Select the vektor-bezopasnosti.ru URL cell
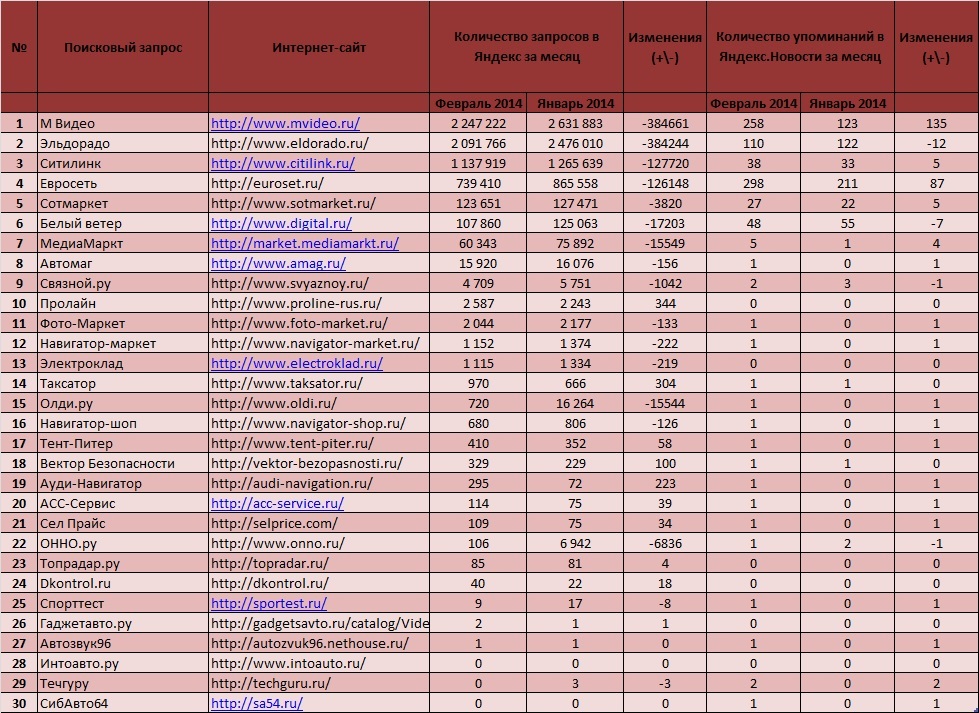The image size is (979, 713). 319,463
